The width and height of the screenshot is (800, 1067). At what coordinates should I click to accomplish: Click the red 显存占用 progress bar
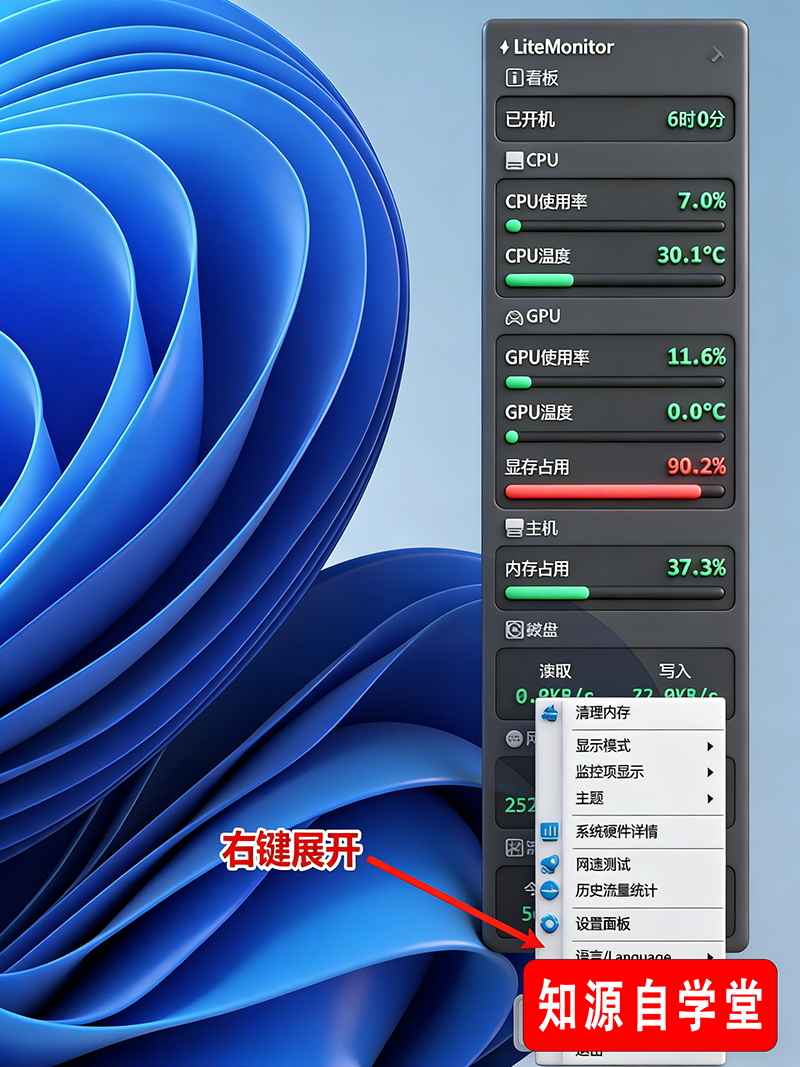click(615, 491)
